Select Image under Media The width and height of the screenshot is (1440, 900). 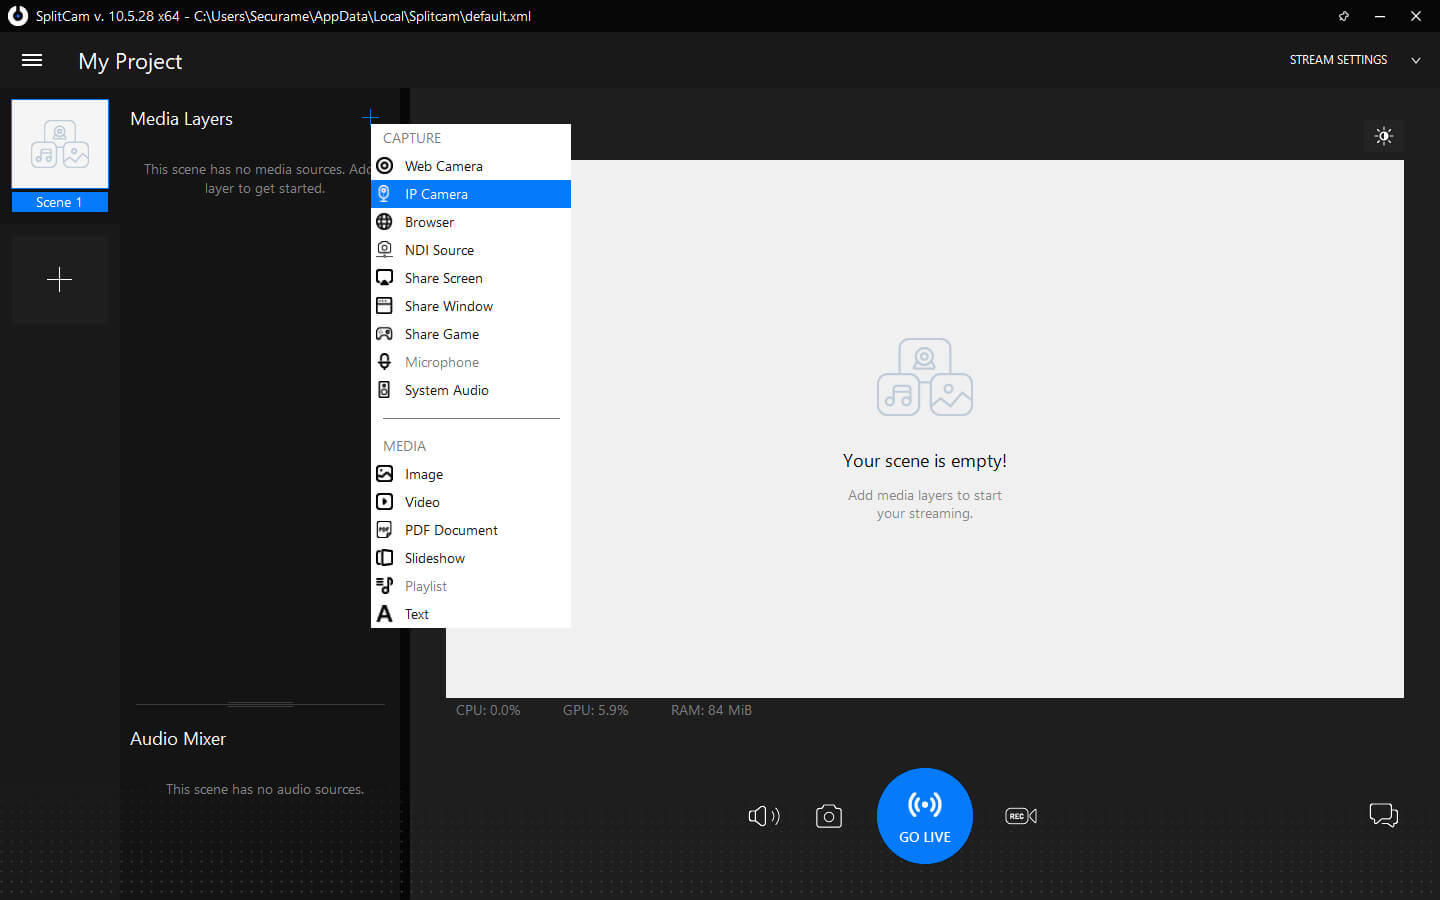tap(471, 474)
